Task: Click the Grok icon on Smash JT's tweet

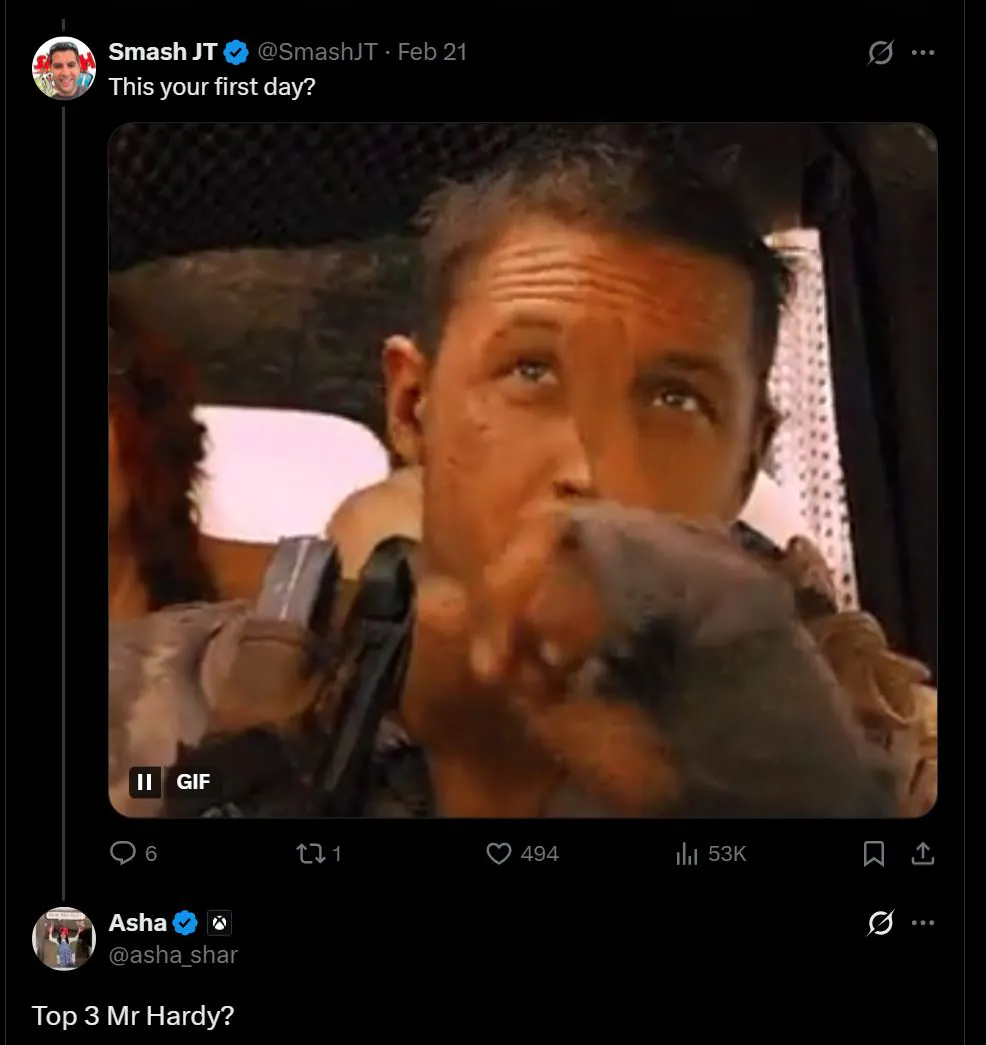Action: pos(880,53)
